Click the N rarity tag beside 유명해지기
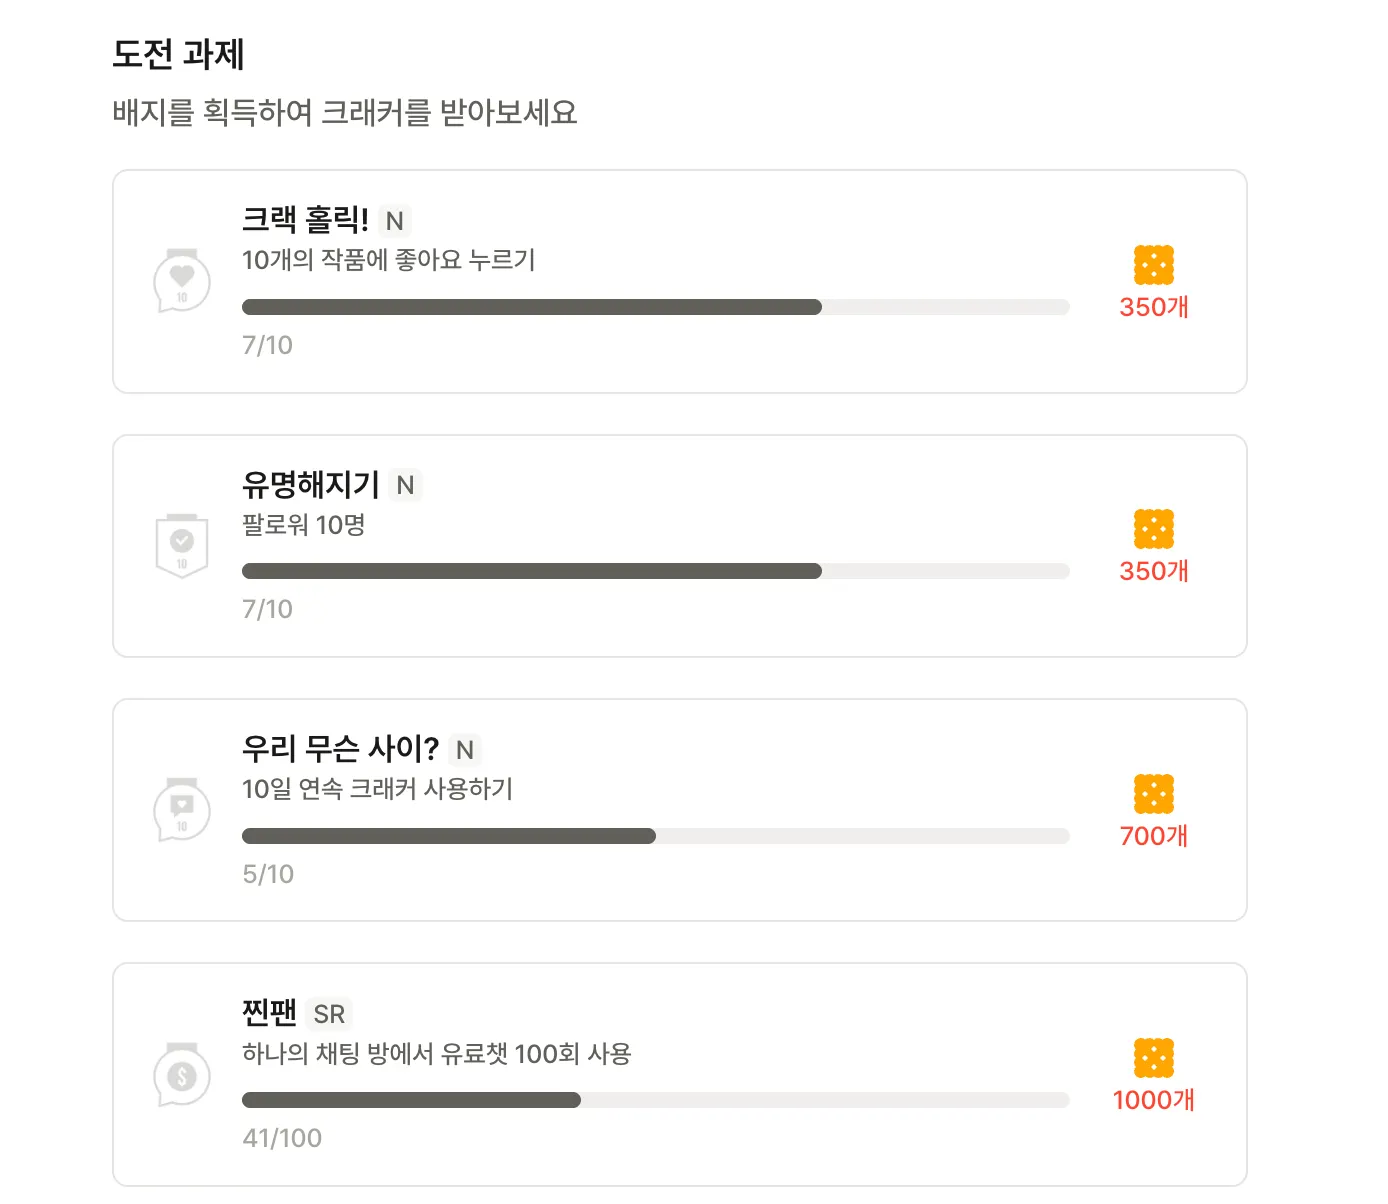1388x1204 pixels. (405, 485)
